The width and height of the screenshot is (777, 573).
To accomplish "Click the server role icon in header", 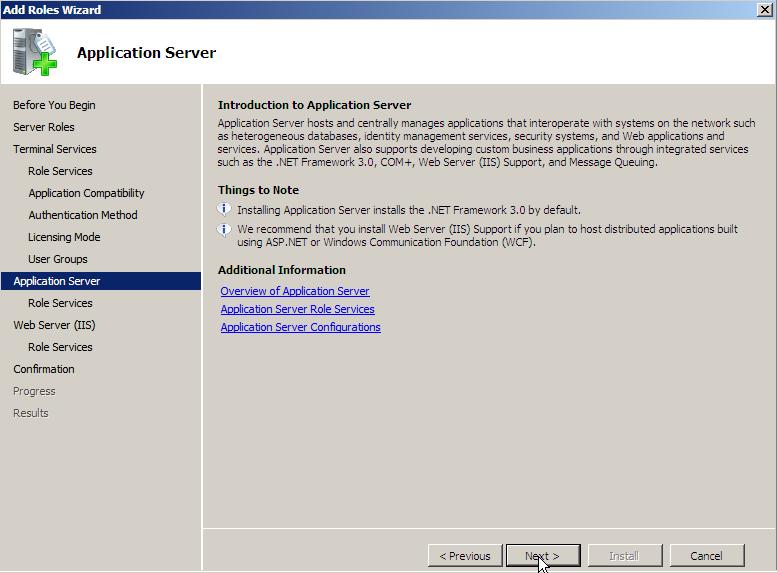I will point(35,52).
